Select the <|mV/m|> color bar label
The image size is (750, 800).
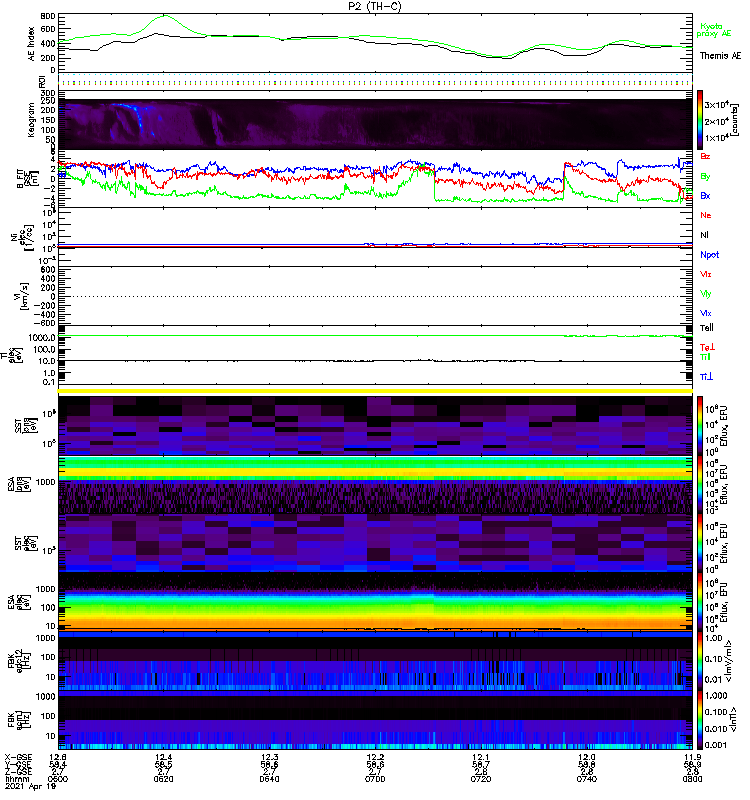(731, 661)
